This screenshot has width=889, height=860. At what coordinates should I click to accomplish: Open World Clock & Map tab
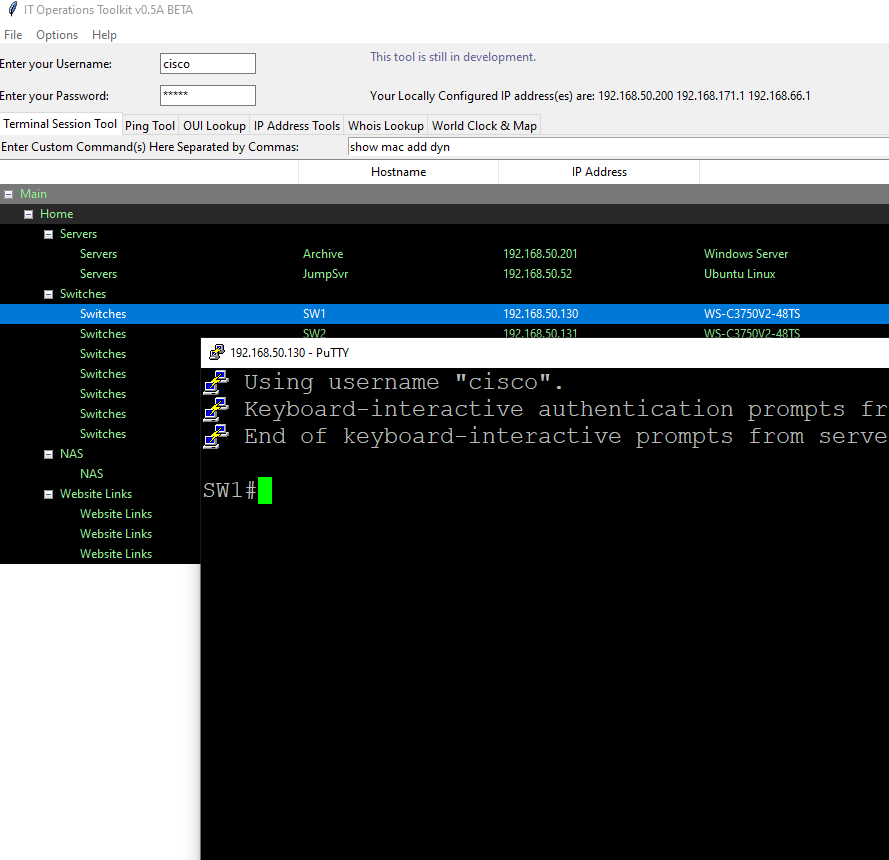[x=484, y=126]
